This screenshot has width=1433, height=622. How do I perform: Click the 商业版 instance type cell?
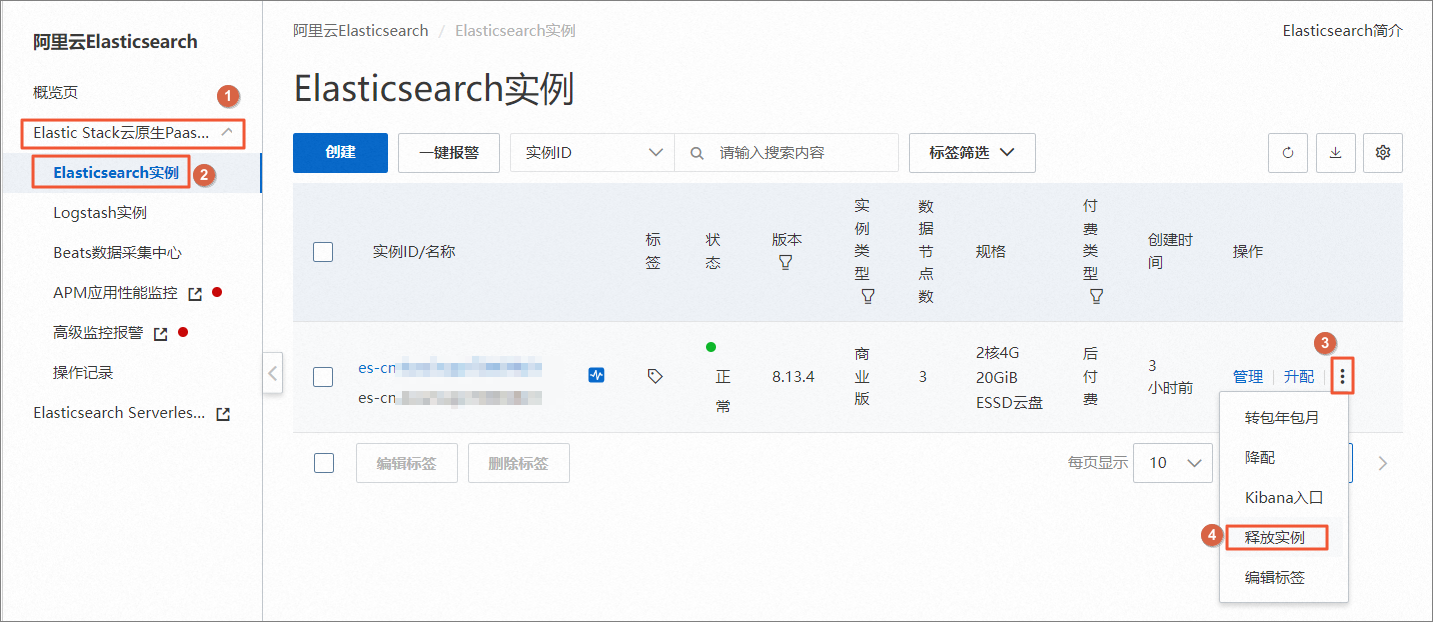[x=862, y=377]
